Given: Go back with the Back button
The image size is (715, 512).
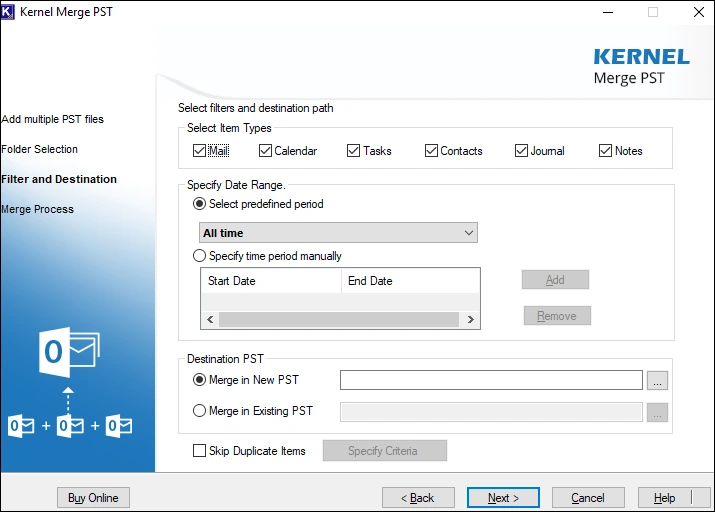Looking at the screenshot, I should pos(418,497).
